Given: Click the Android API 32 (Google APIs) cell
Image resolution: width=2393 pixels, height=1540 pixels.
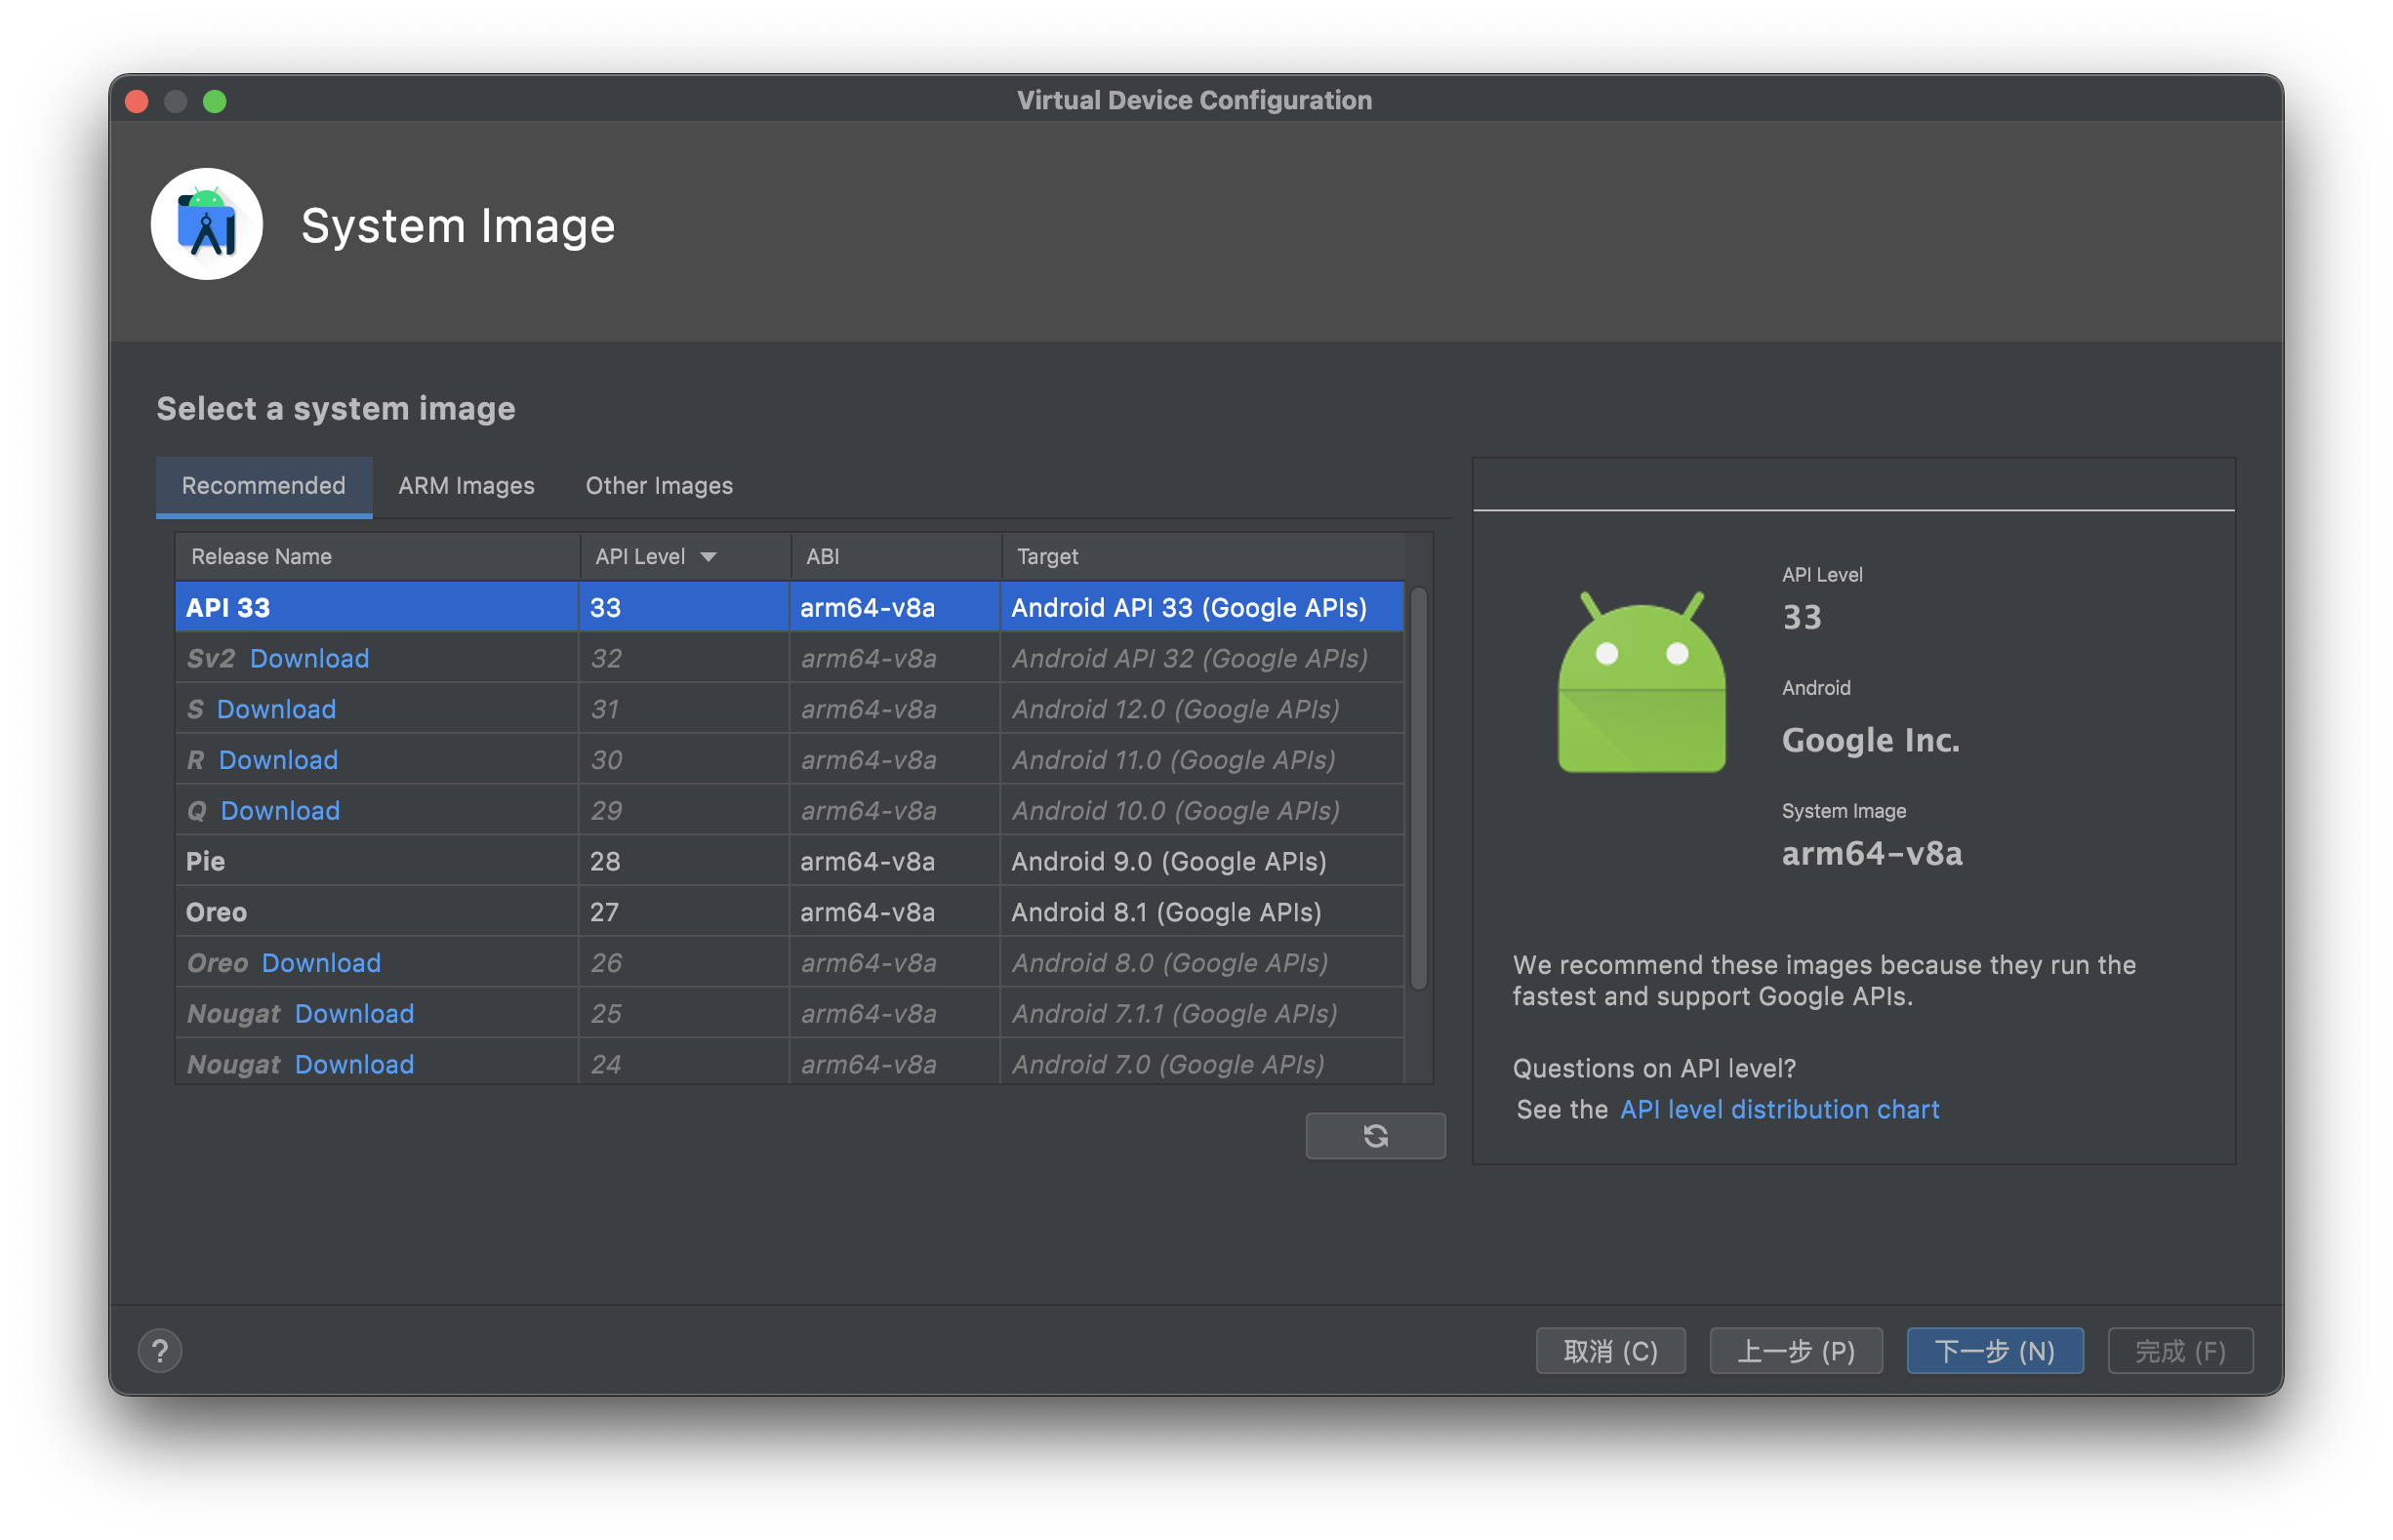Looking at the screenshot, I should (1202, 658).
